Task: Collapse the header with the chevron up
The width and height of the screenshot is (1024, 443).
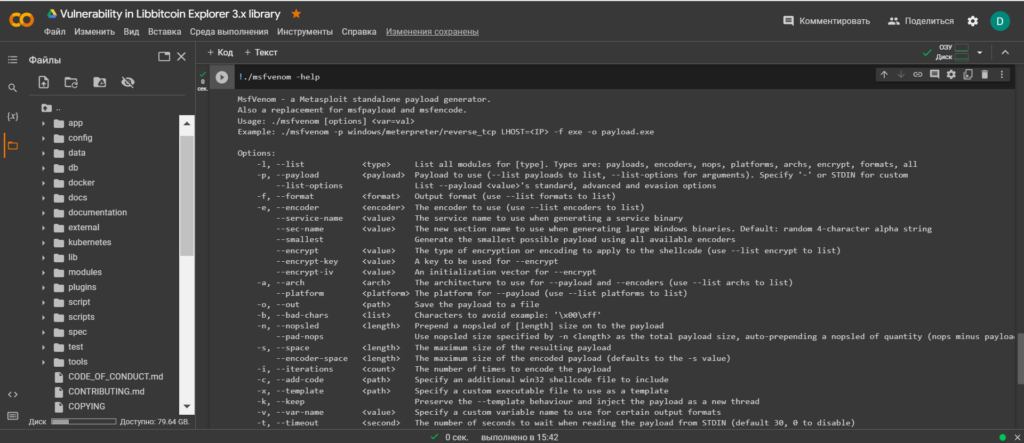Action: click(1005, 52)
